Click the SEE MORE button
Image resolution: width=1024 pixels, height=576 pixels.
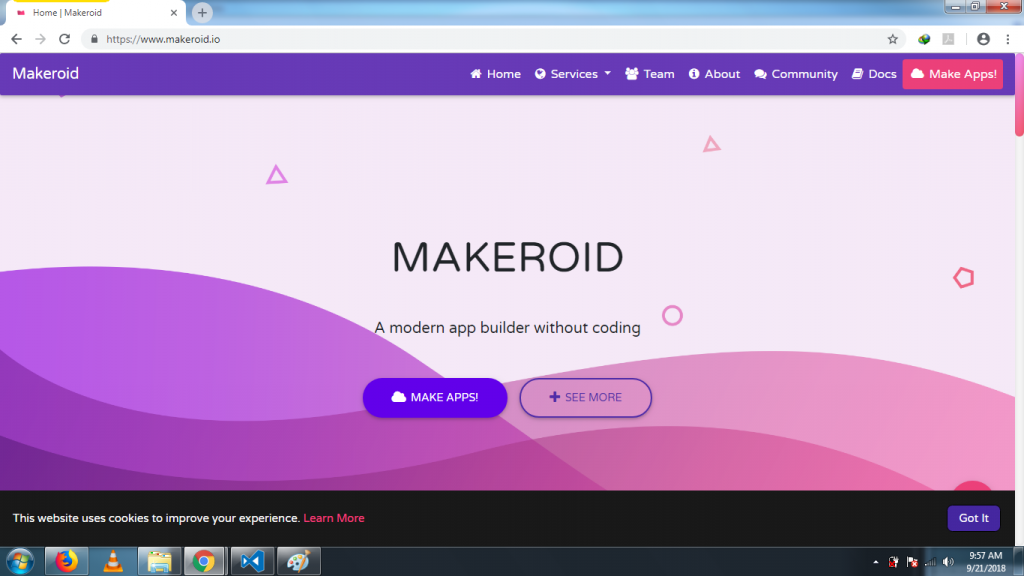[586, 397]
